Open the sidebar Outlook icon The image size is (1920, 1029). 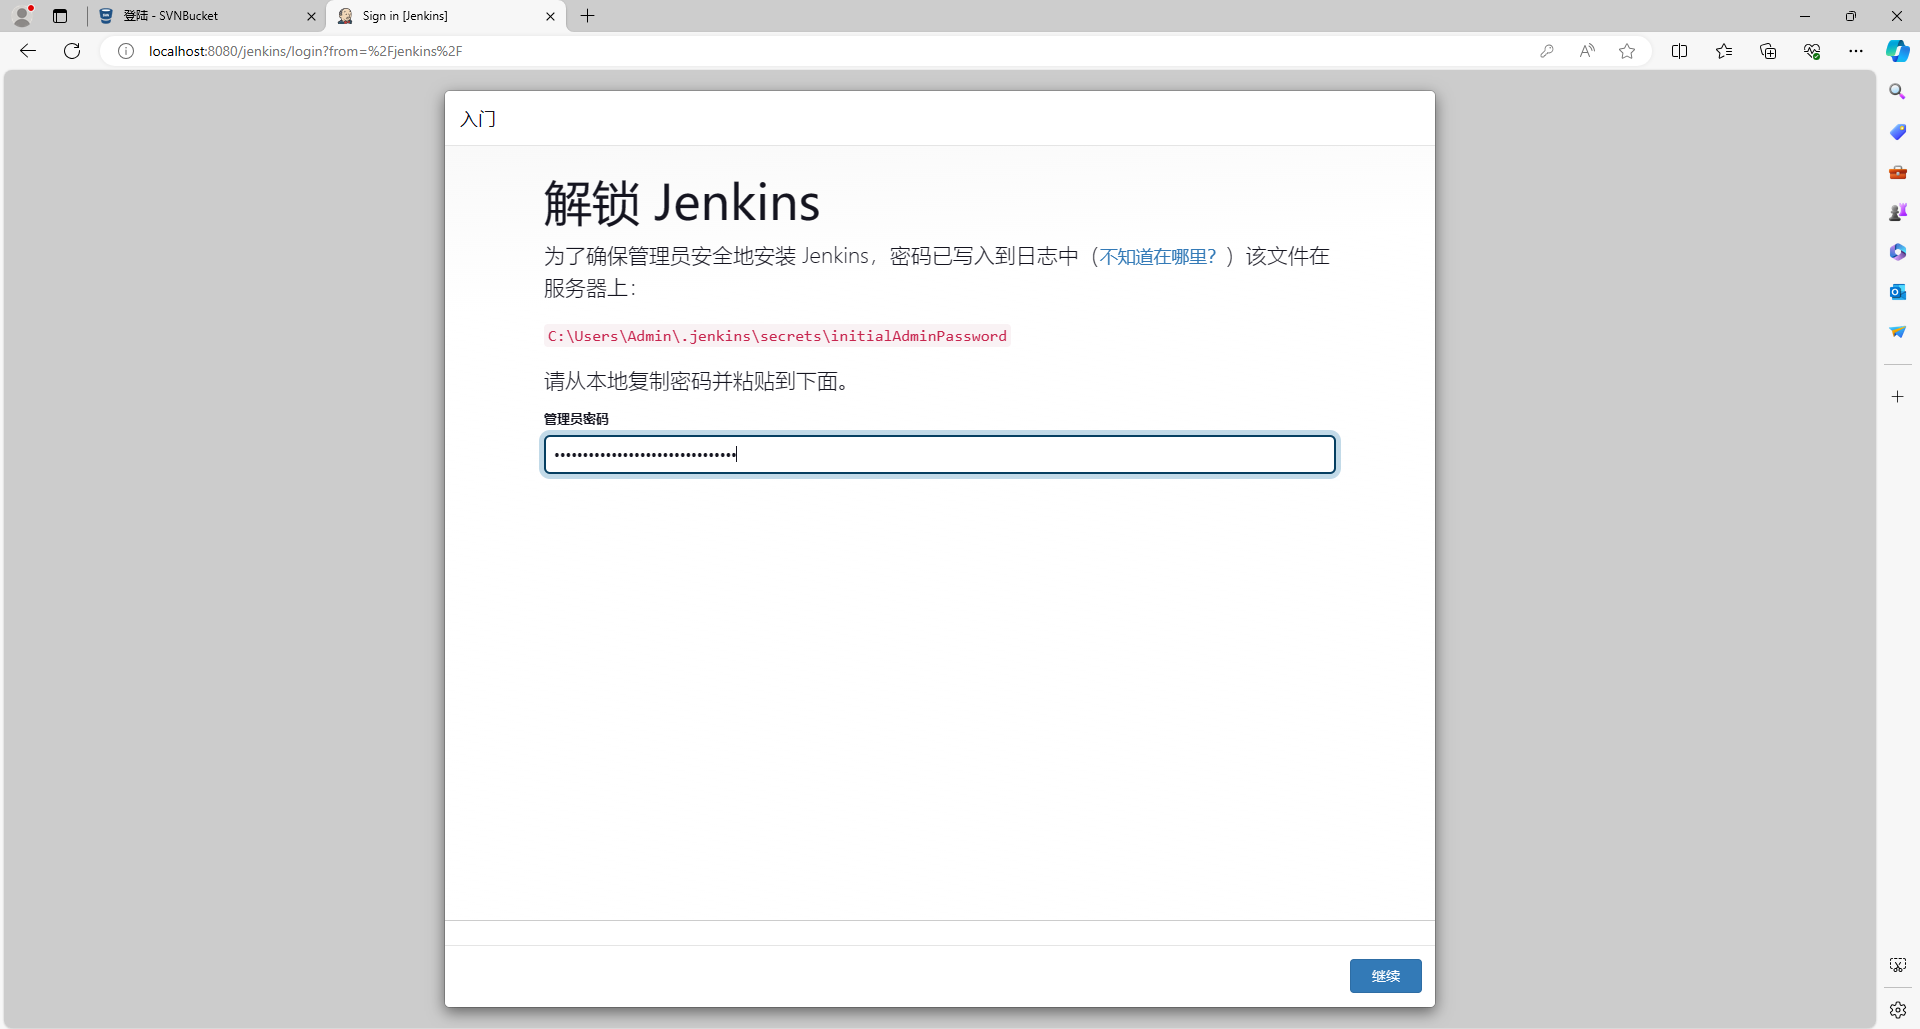(x=1897, y=292)
